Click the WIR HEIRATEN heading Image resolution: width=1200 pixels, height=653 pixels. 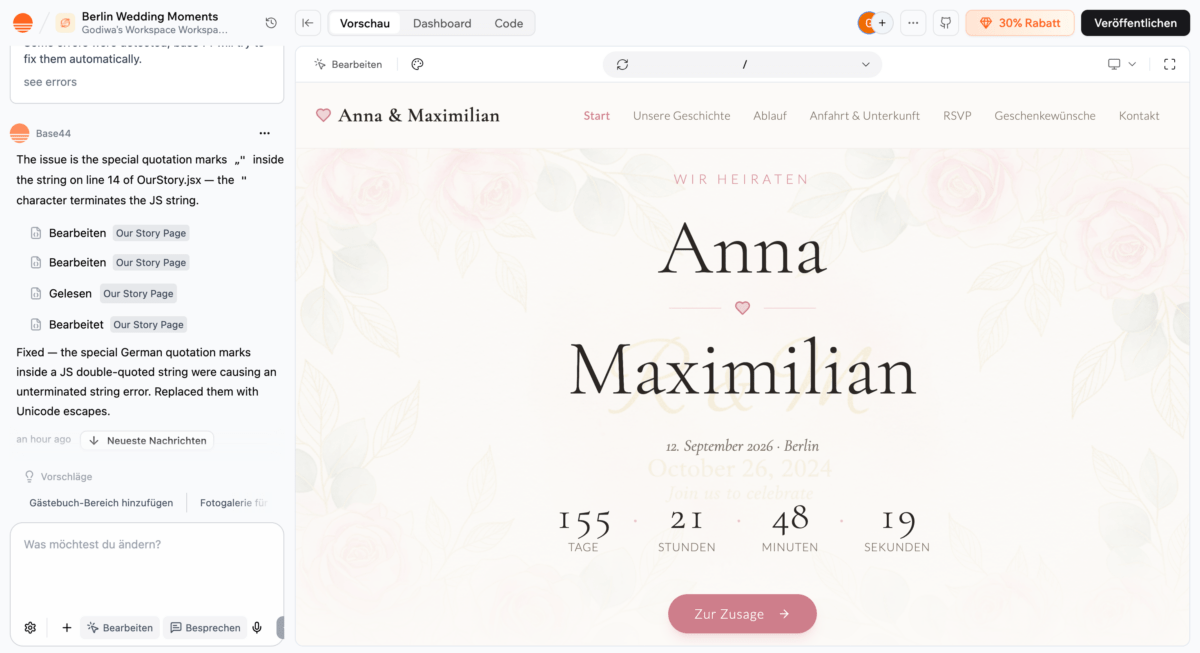741,180
